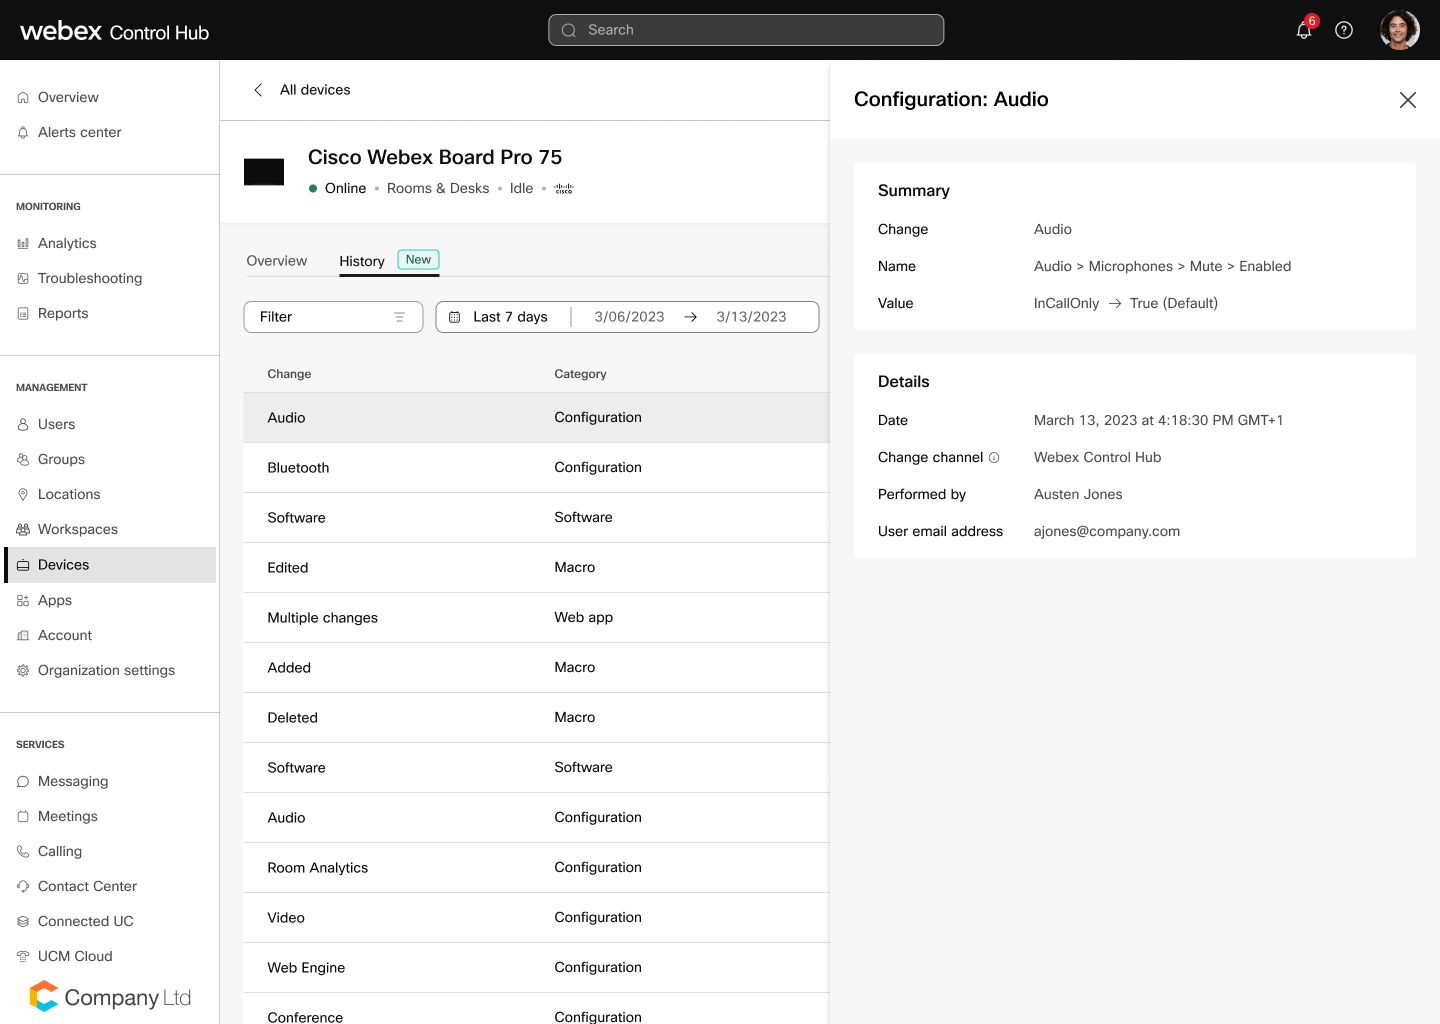1440x1024 pixels.
Task: Open the user profile avatar
Action: click(1400, 30)
